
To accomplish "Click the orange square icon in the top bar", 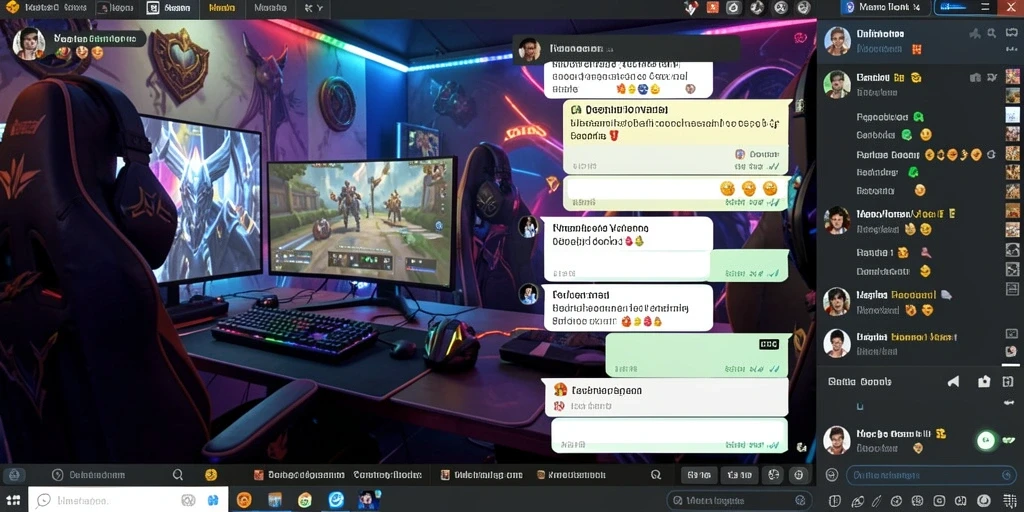I will pyautogui.click(x=713, y=8).
